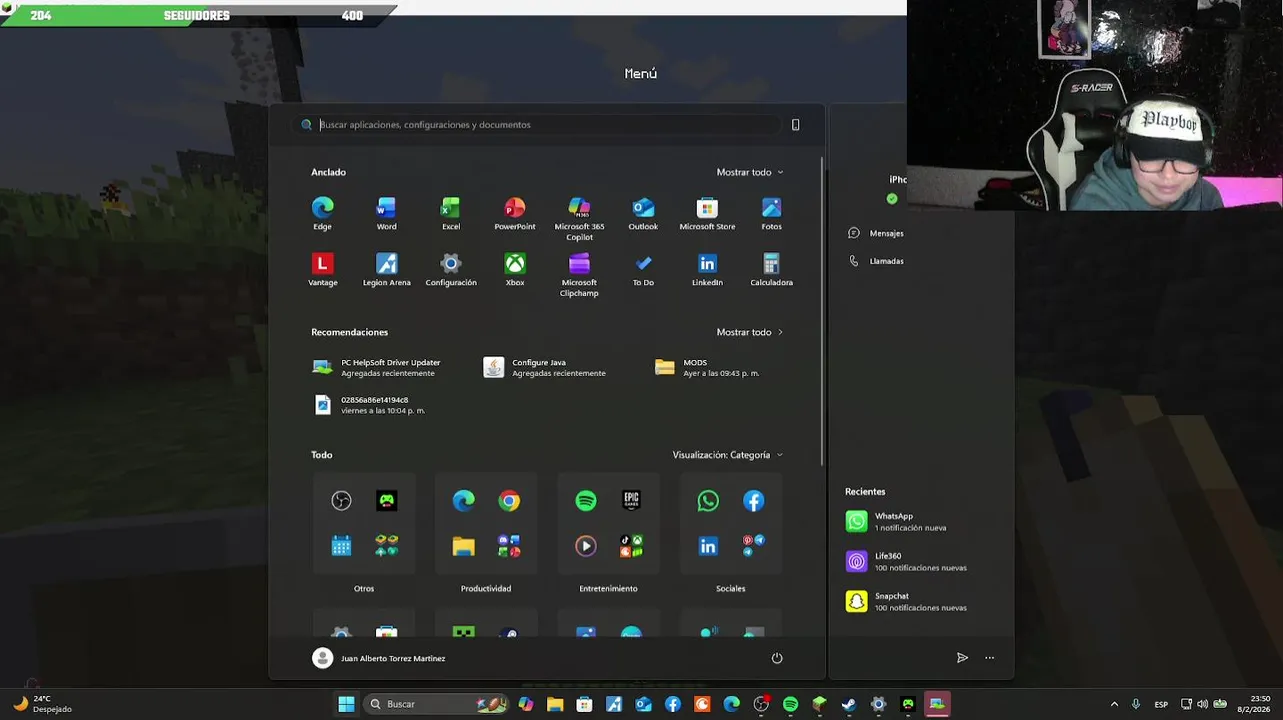This screenshot has height=720, width=1283.
Task: Click the Start menu scrollbar
Action: click(x=821, y=310)
